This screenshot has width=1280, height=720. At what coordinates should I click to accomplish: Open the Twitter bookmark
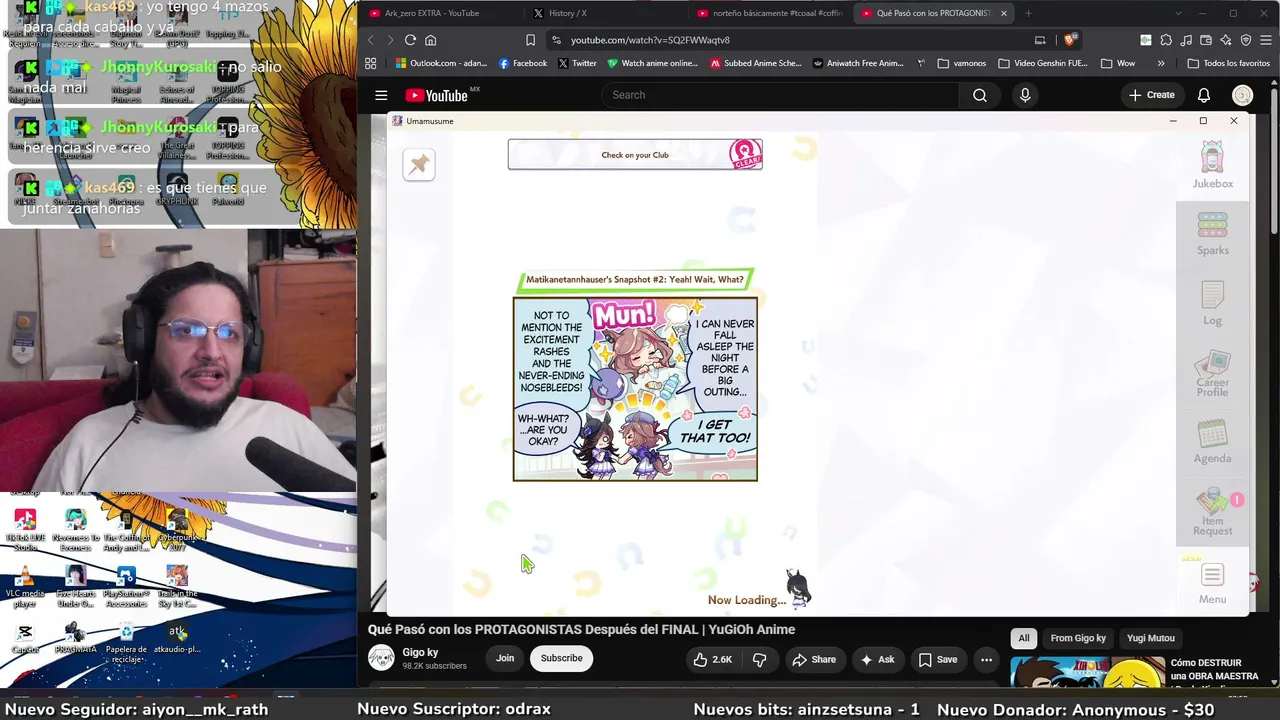[x=577, y=63]
